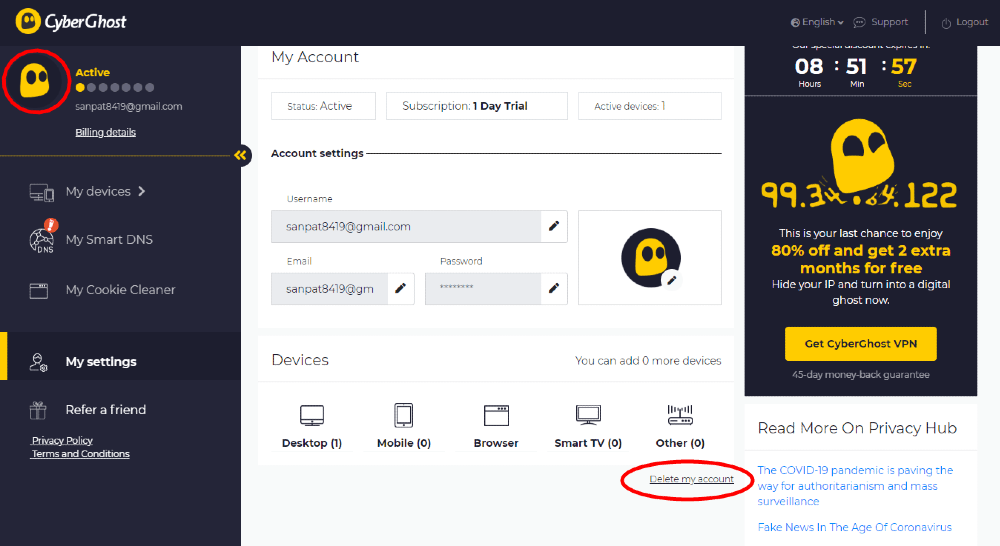Open Billing details link

point(105,132)
